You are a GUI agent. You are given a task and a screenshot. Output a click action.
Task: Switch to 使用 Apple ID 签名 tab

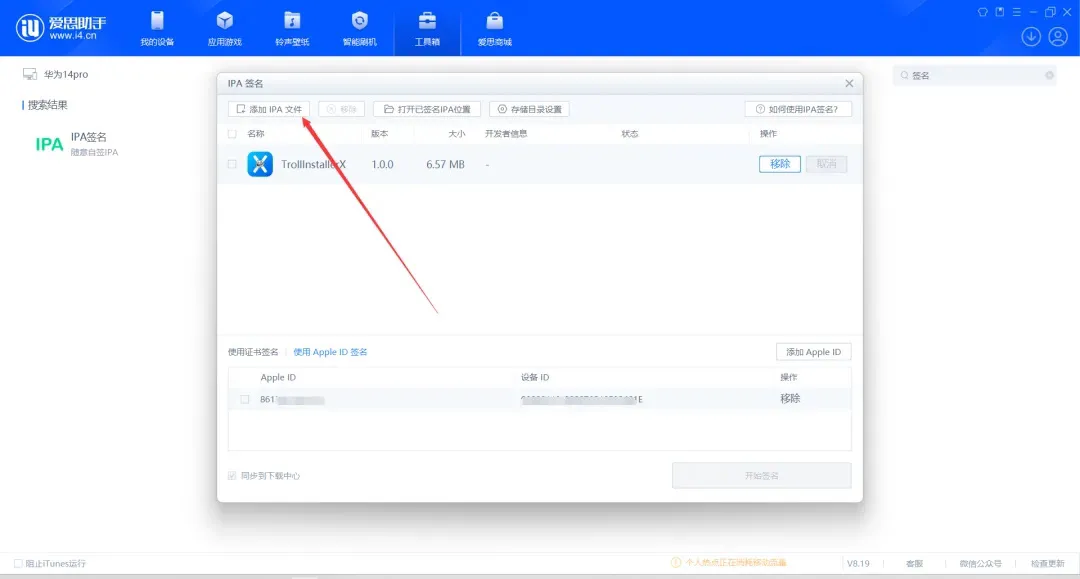click(330, 352)
